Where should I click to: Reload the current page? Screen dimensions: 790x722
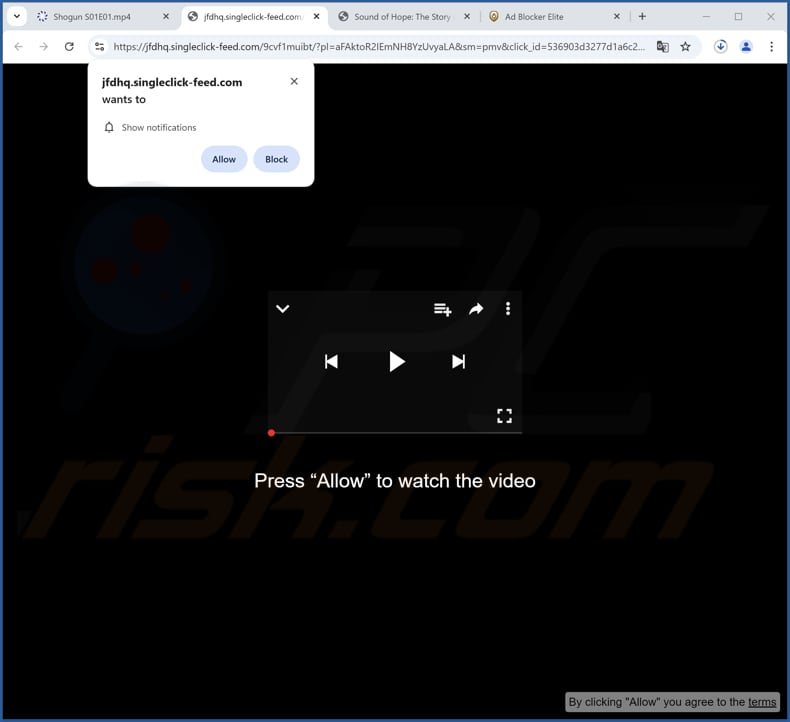pos(69,47)
